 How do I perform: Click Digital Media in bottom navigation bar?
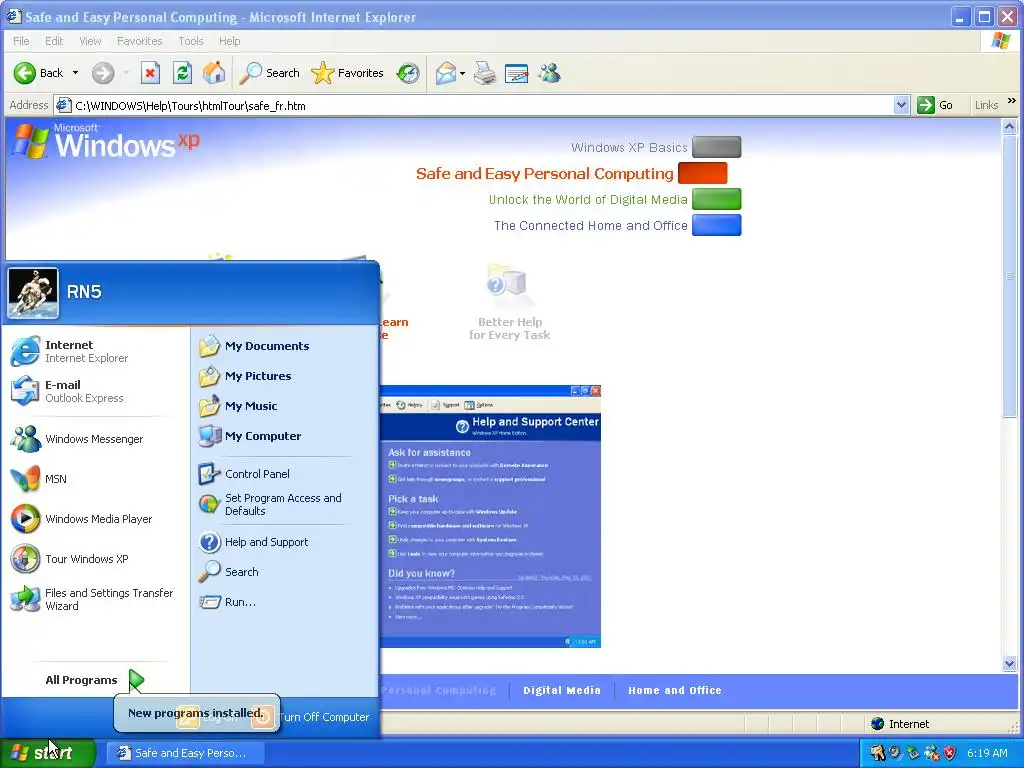562,690
